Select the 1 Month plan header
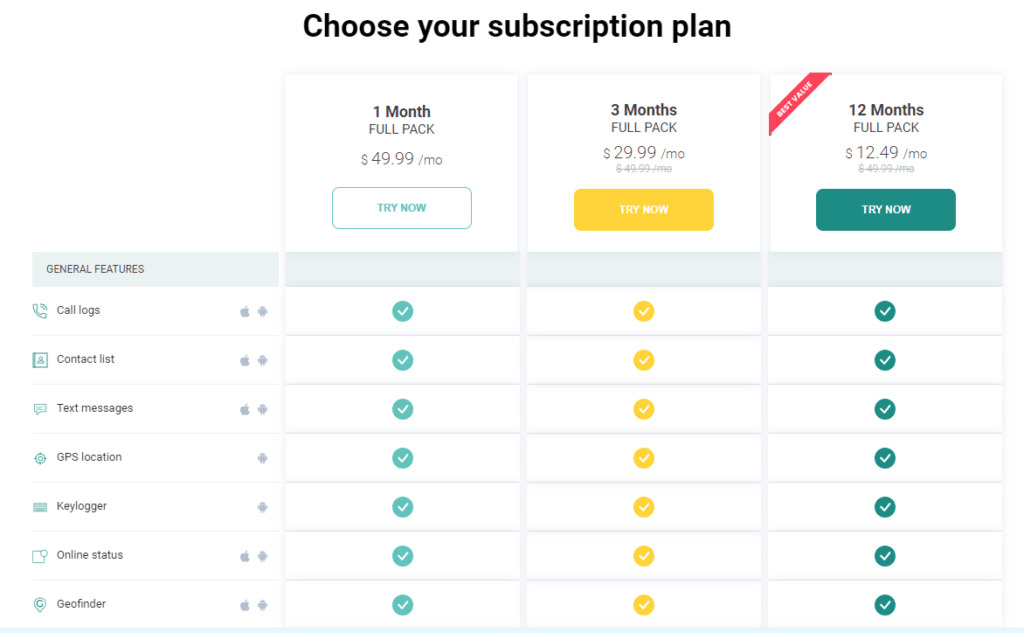The width and height of the screenshot is (1024, 633). pyautogui.click(x=402, y=110)
